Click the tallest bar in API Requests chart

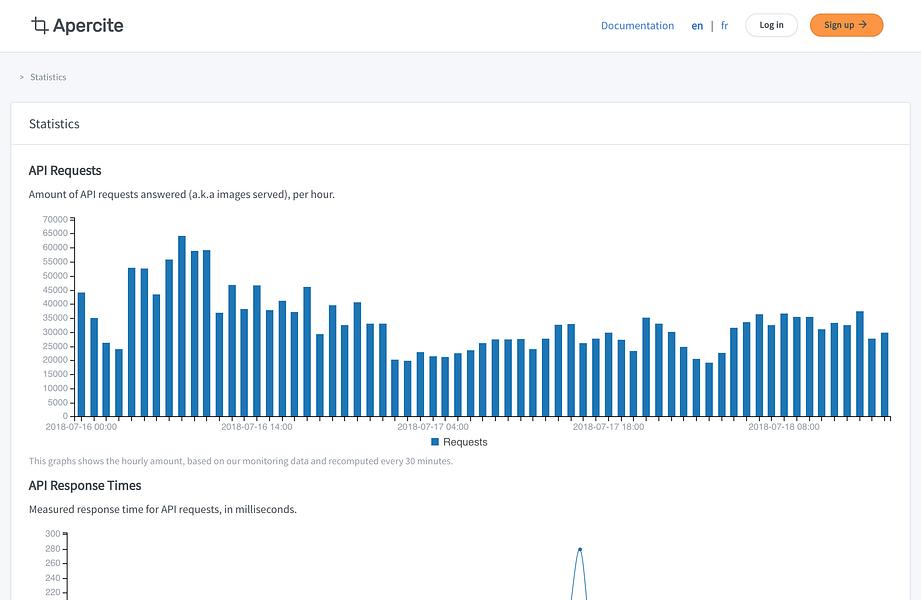182,327
